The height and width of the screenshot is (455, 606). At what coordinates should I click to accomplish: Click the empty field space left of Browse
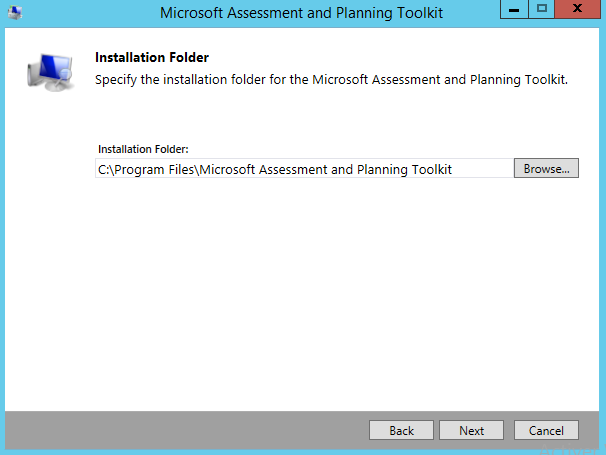point(485,169)
